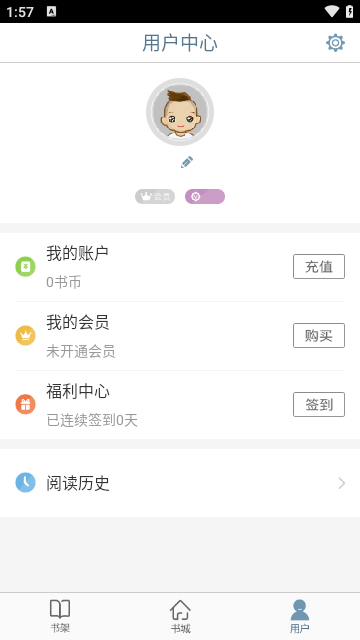Click the 购买 membership button
This screenshot has height=640, width=360.
pos(319,336)
